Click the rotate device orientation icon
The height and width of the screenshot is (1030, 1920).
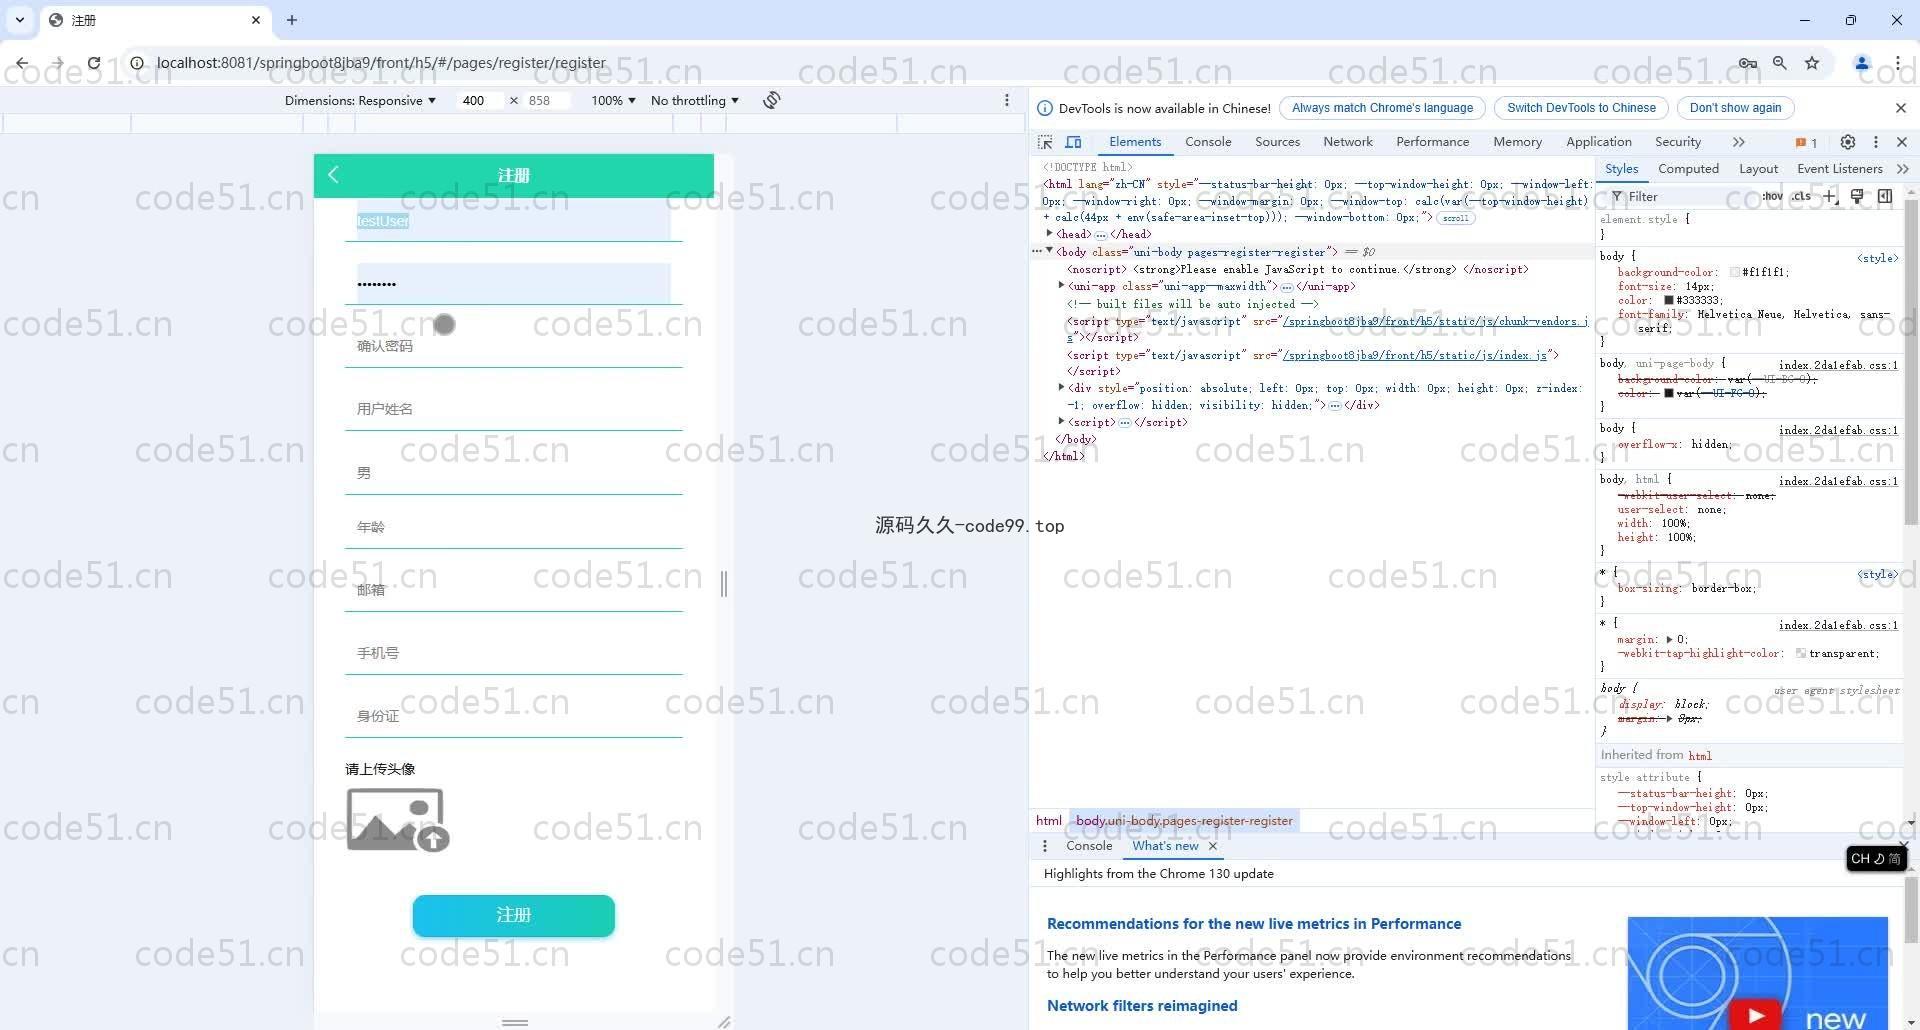[x=772, y=100]
